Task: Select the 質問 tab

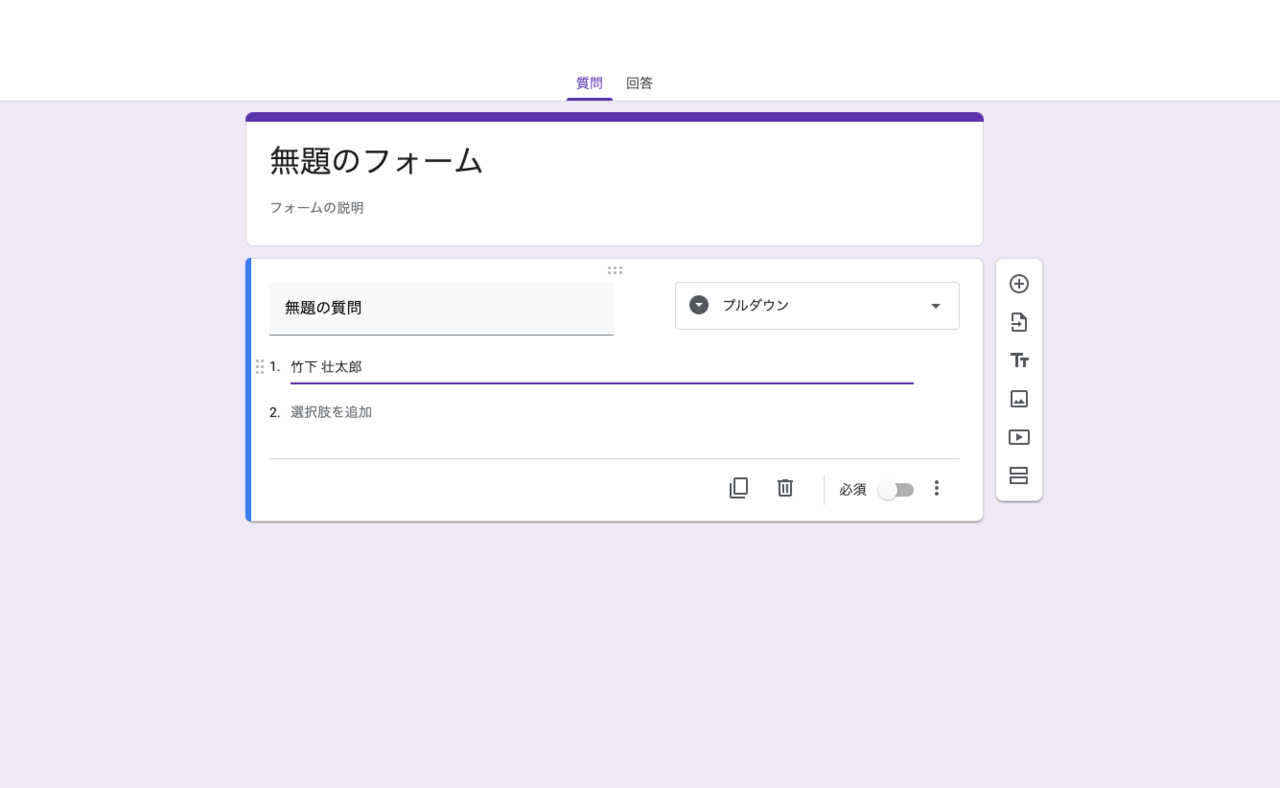Action: click(589, 83)
